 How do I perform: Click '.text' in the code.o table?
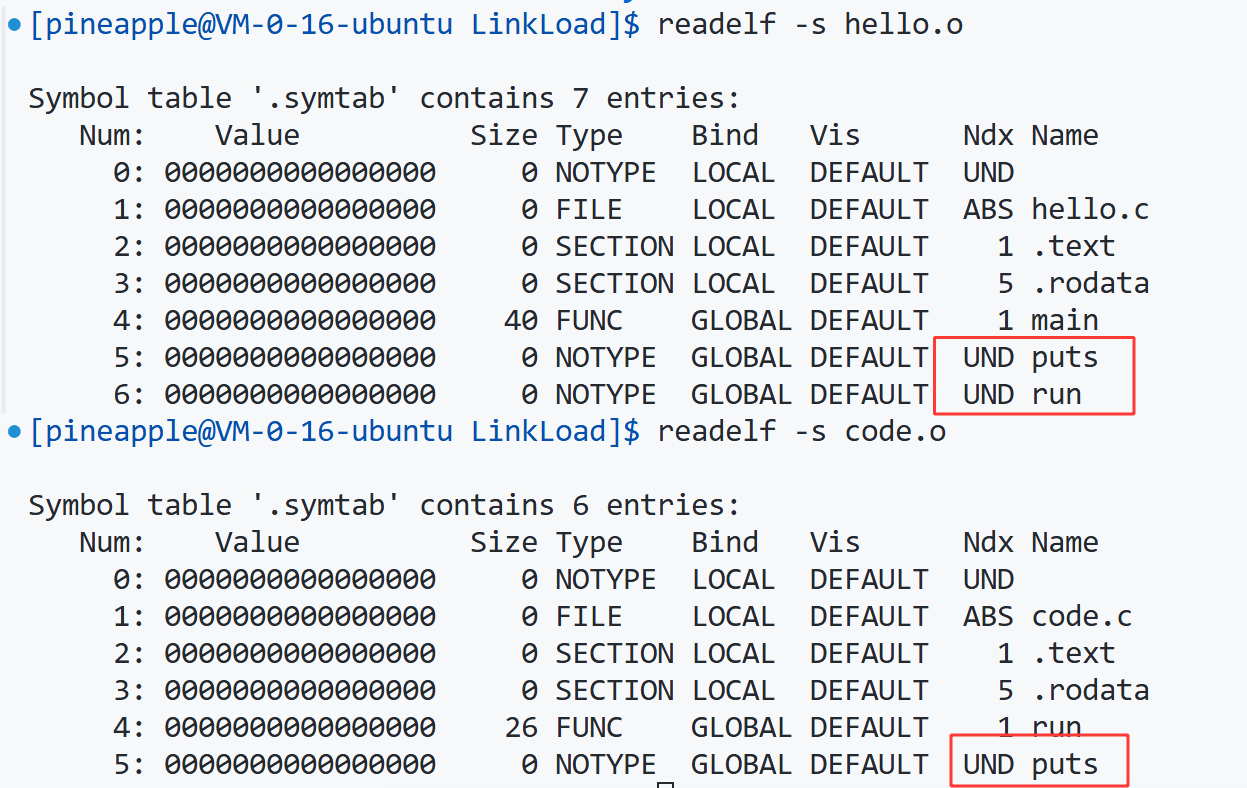pyautogui.click(x=1073, y=654)
